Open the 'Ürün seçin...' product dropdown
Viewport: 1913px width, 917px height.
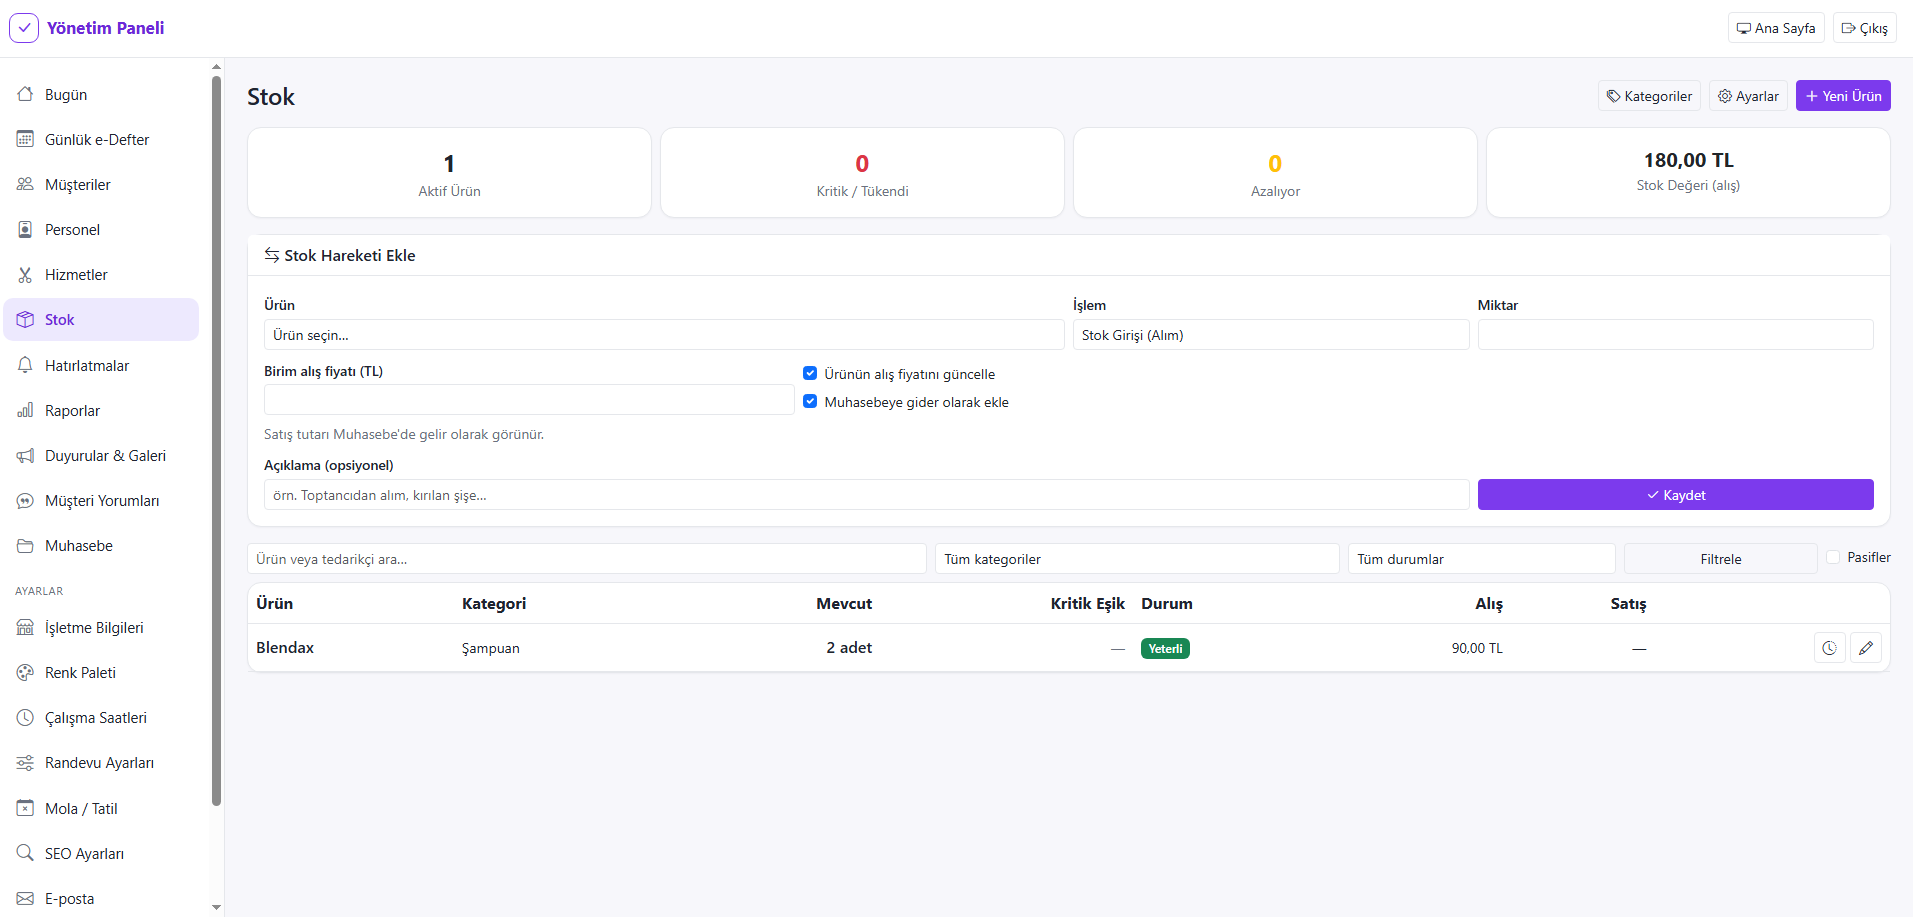click(x=664, y=335)
